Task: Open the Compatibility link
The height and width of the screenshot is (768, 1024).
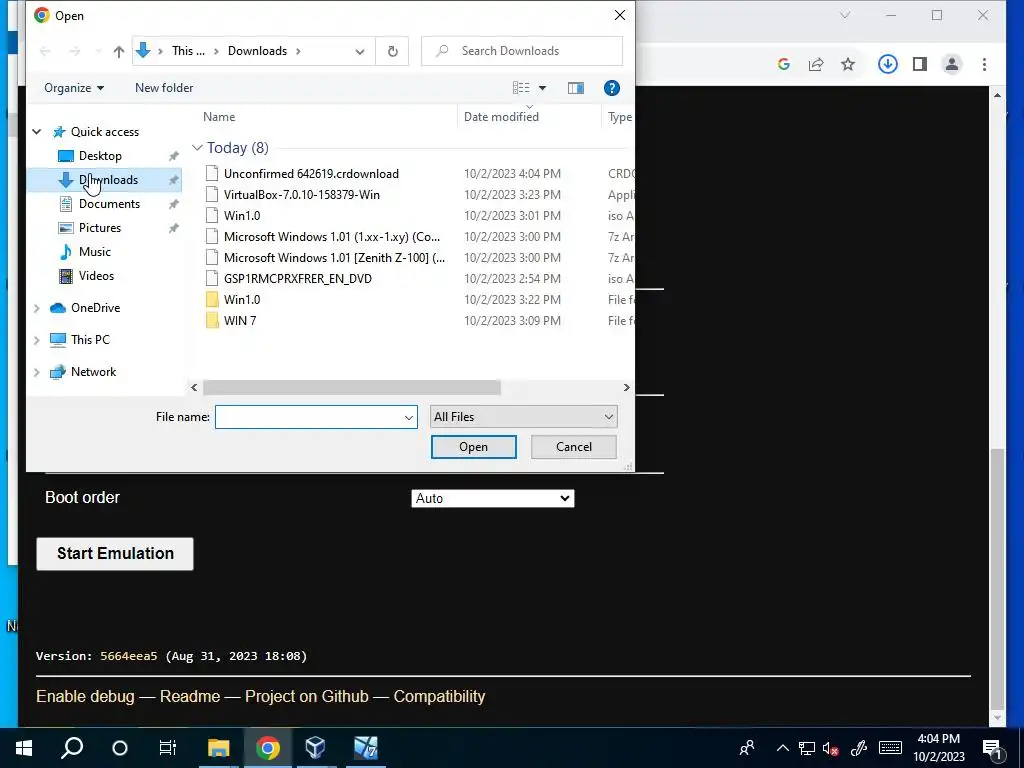Action: [x=439, y=697]
